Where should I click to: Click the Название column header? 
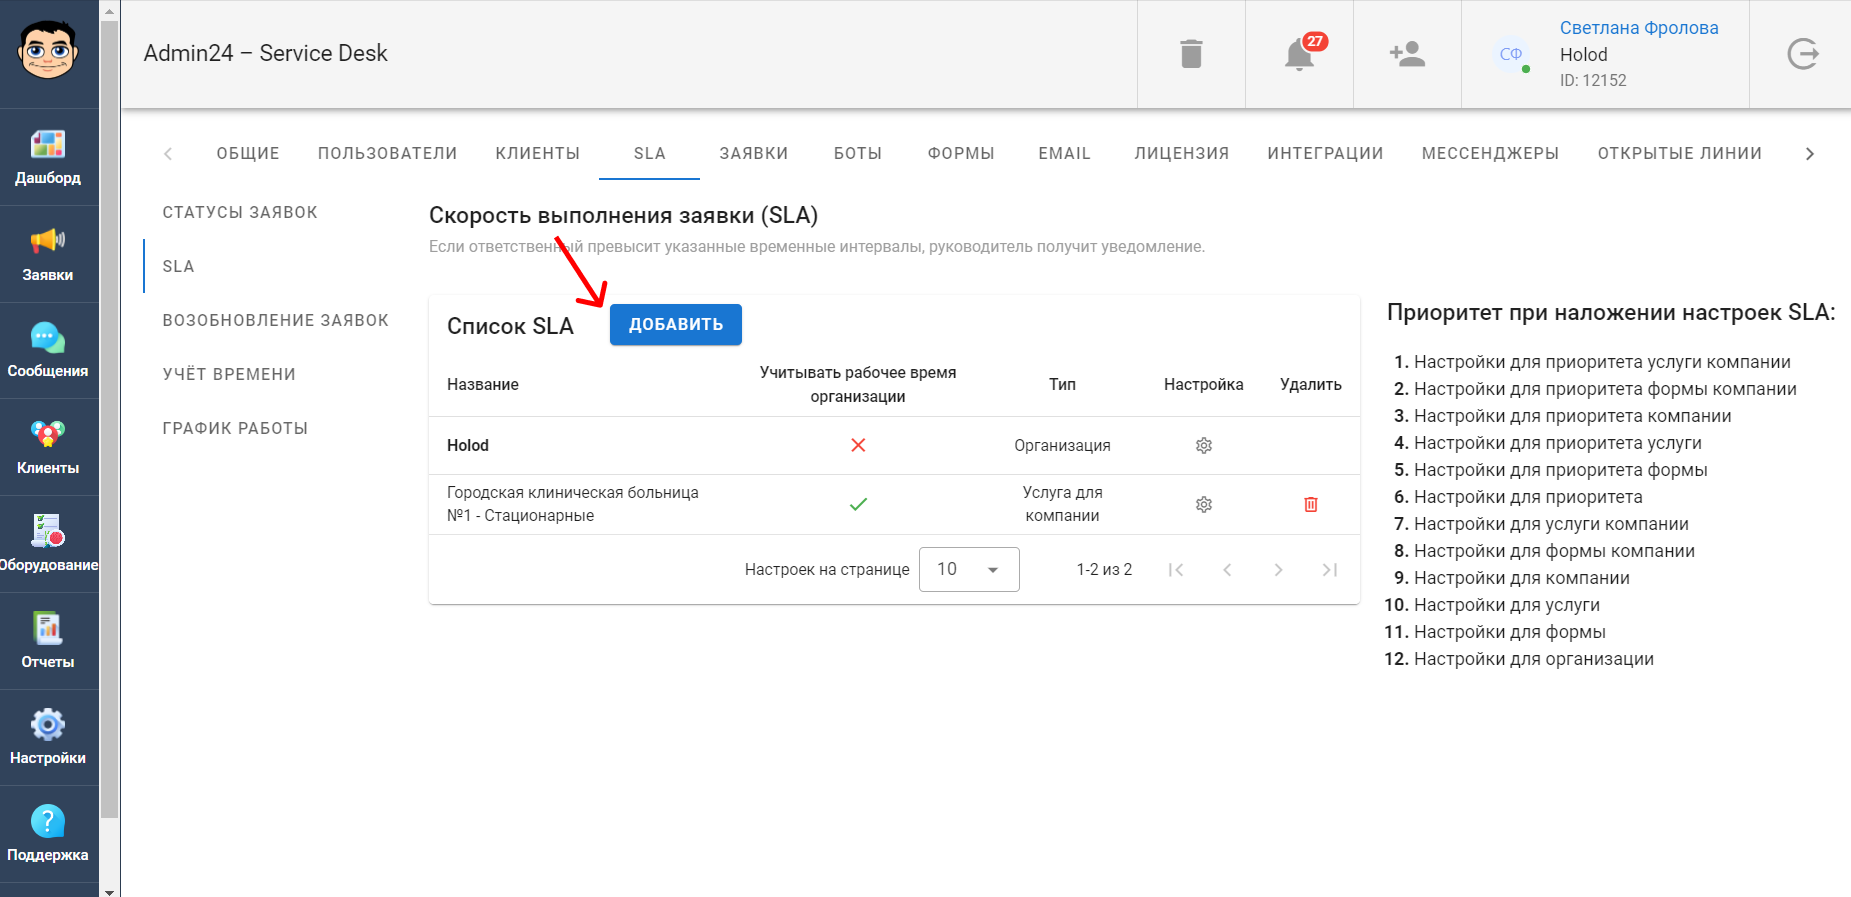pos(483,385)
